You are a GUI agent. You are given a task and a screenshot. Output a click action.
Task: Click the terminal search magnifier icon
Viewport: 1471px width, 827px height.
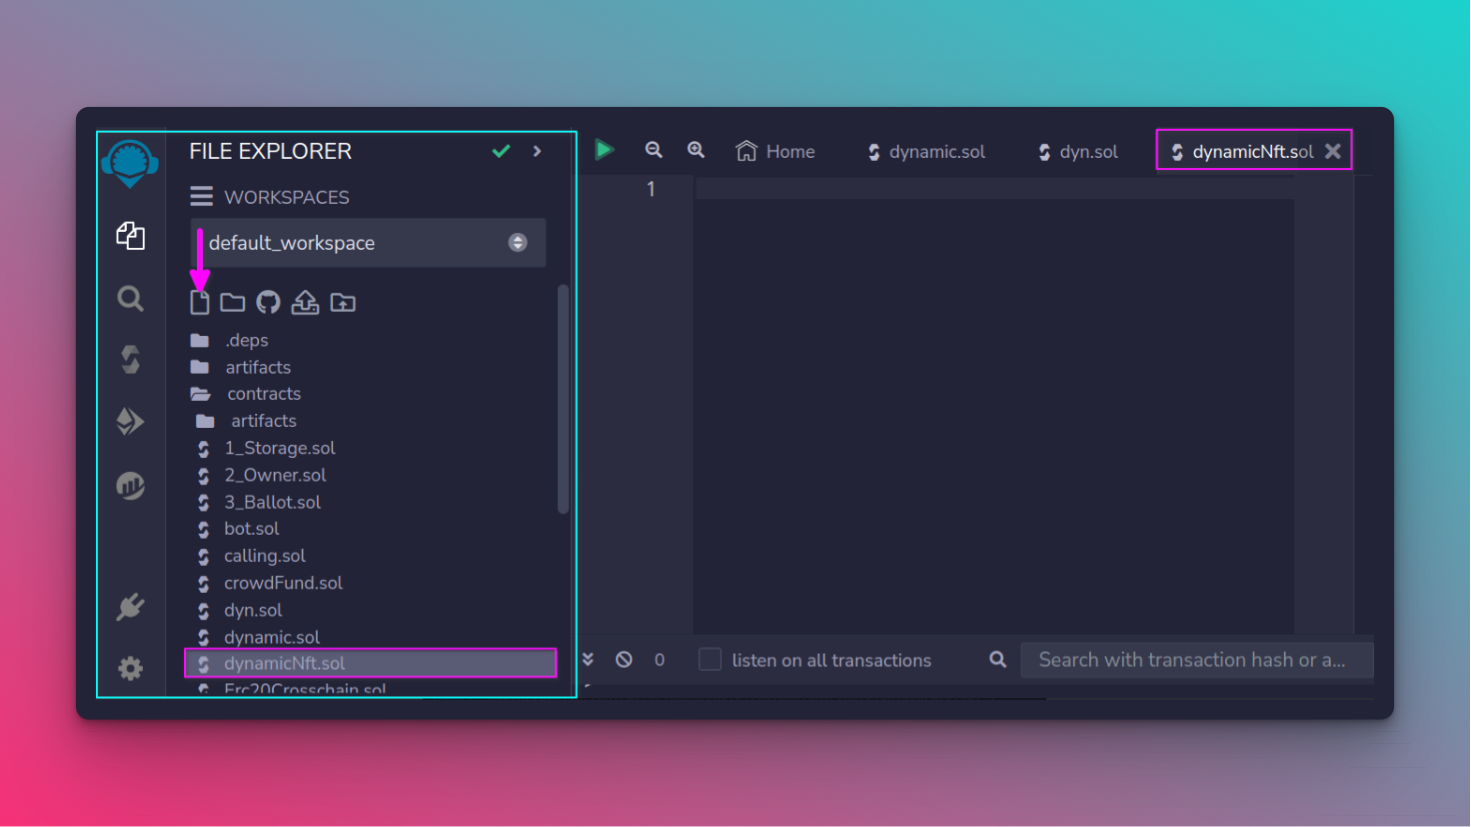pyautogui.click(x=998, y=659)
